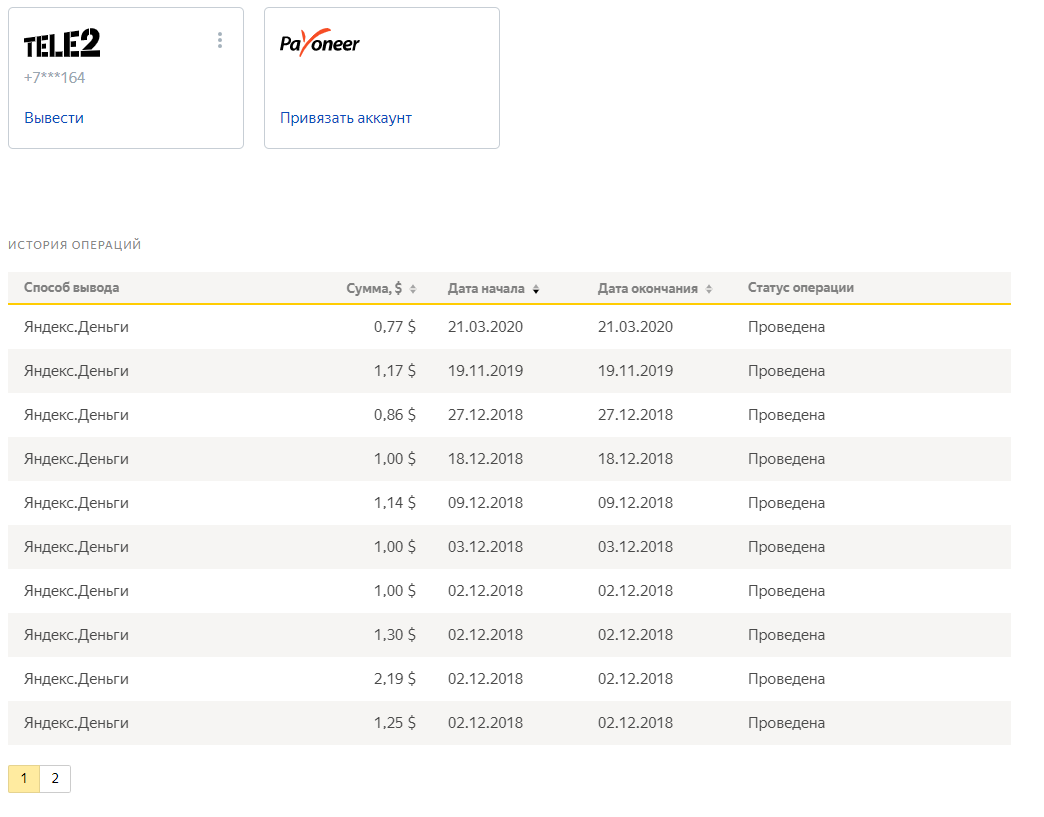The width and height of the screenshot is (1044, 817).
Task: Select the 1,17 $ row dated 19.11.2019
Action: 509,371
